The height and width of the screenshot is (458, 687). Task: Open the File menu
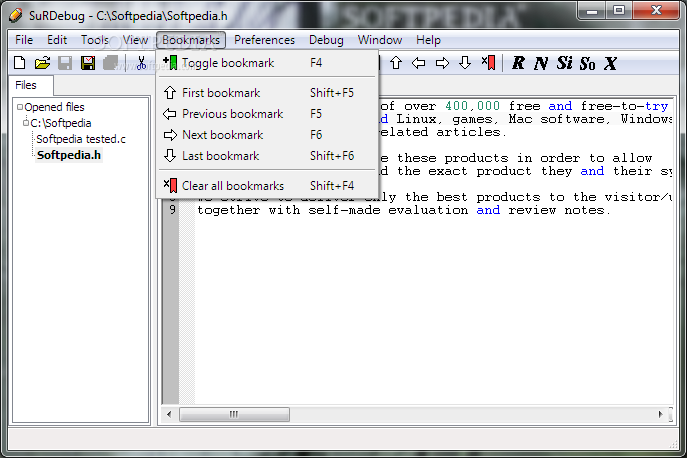tap(24, 40)
